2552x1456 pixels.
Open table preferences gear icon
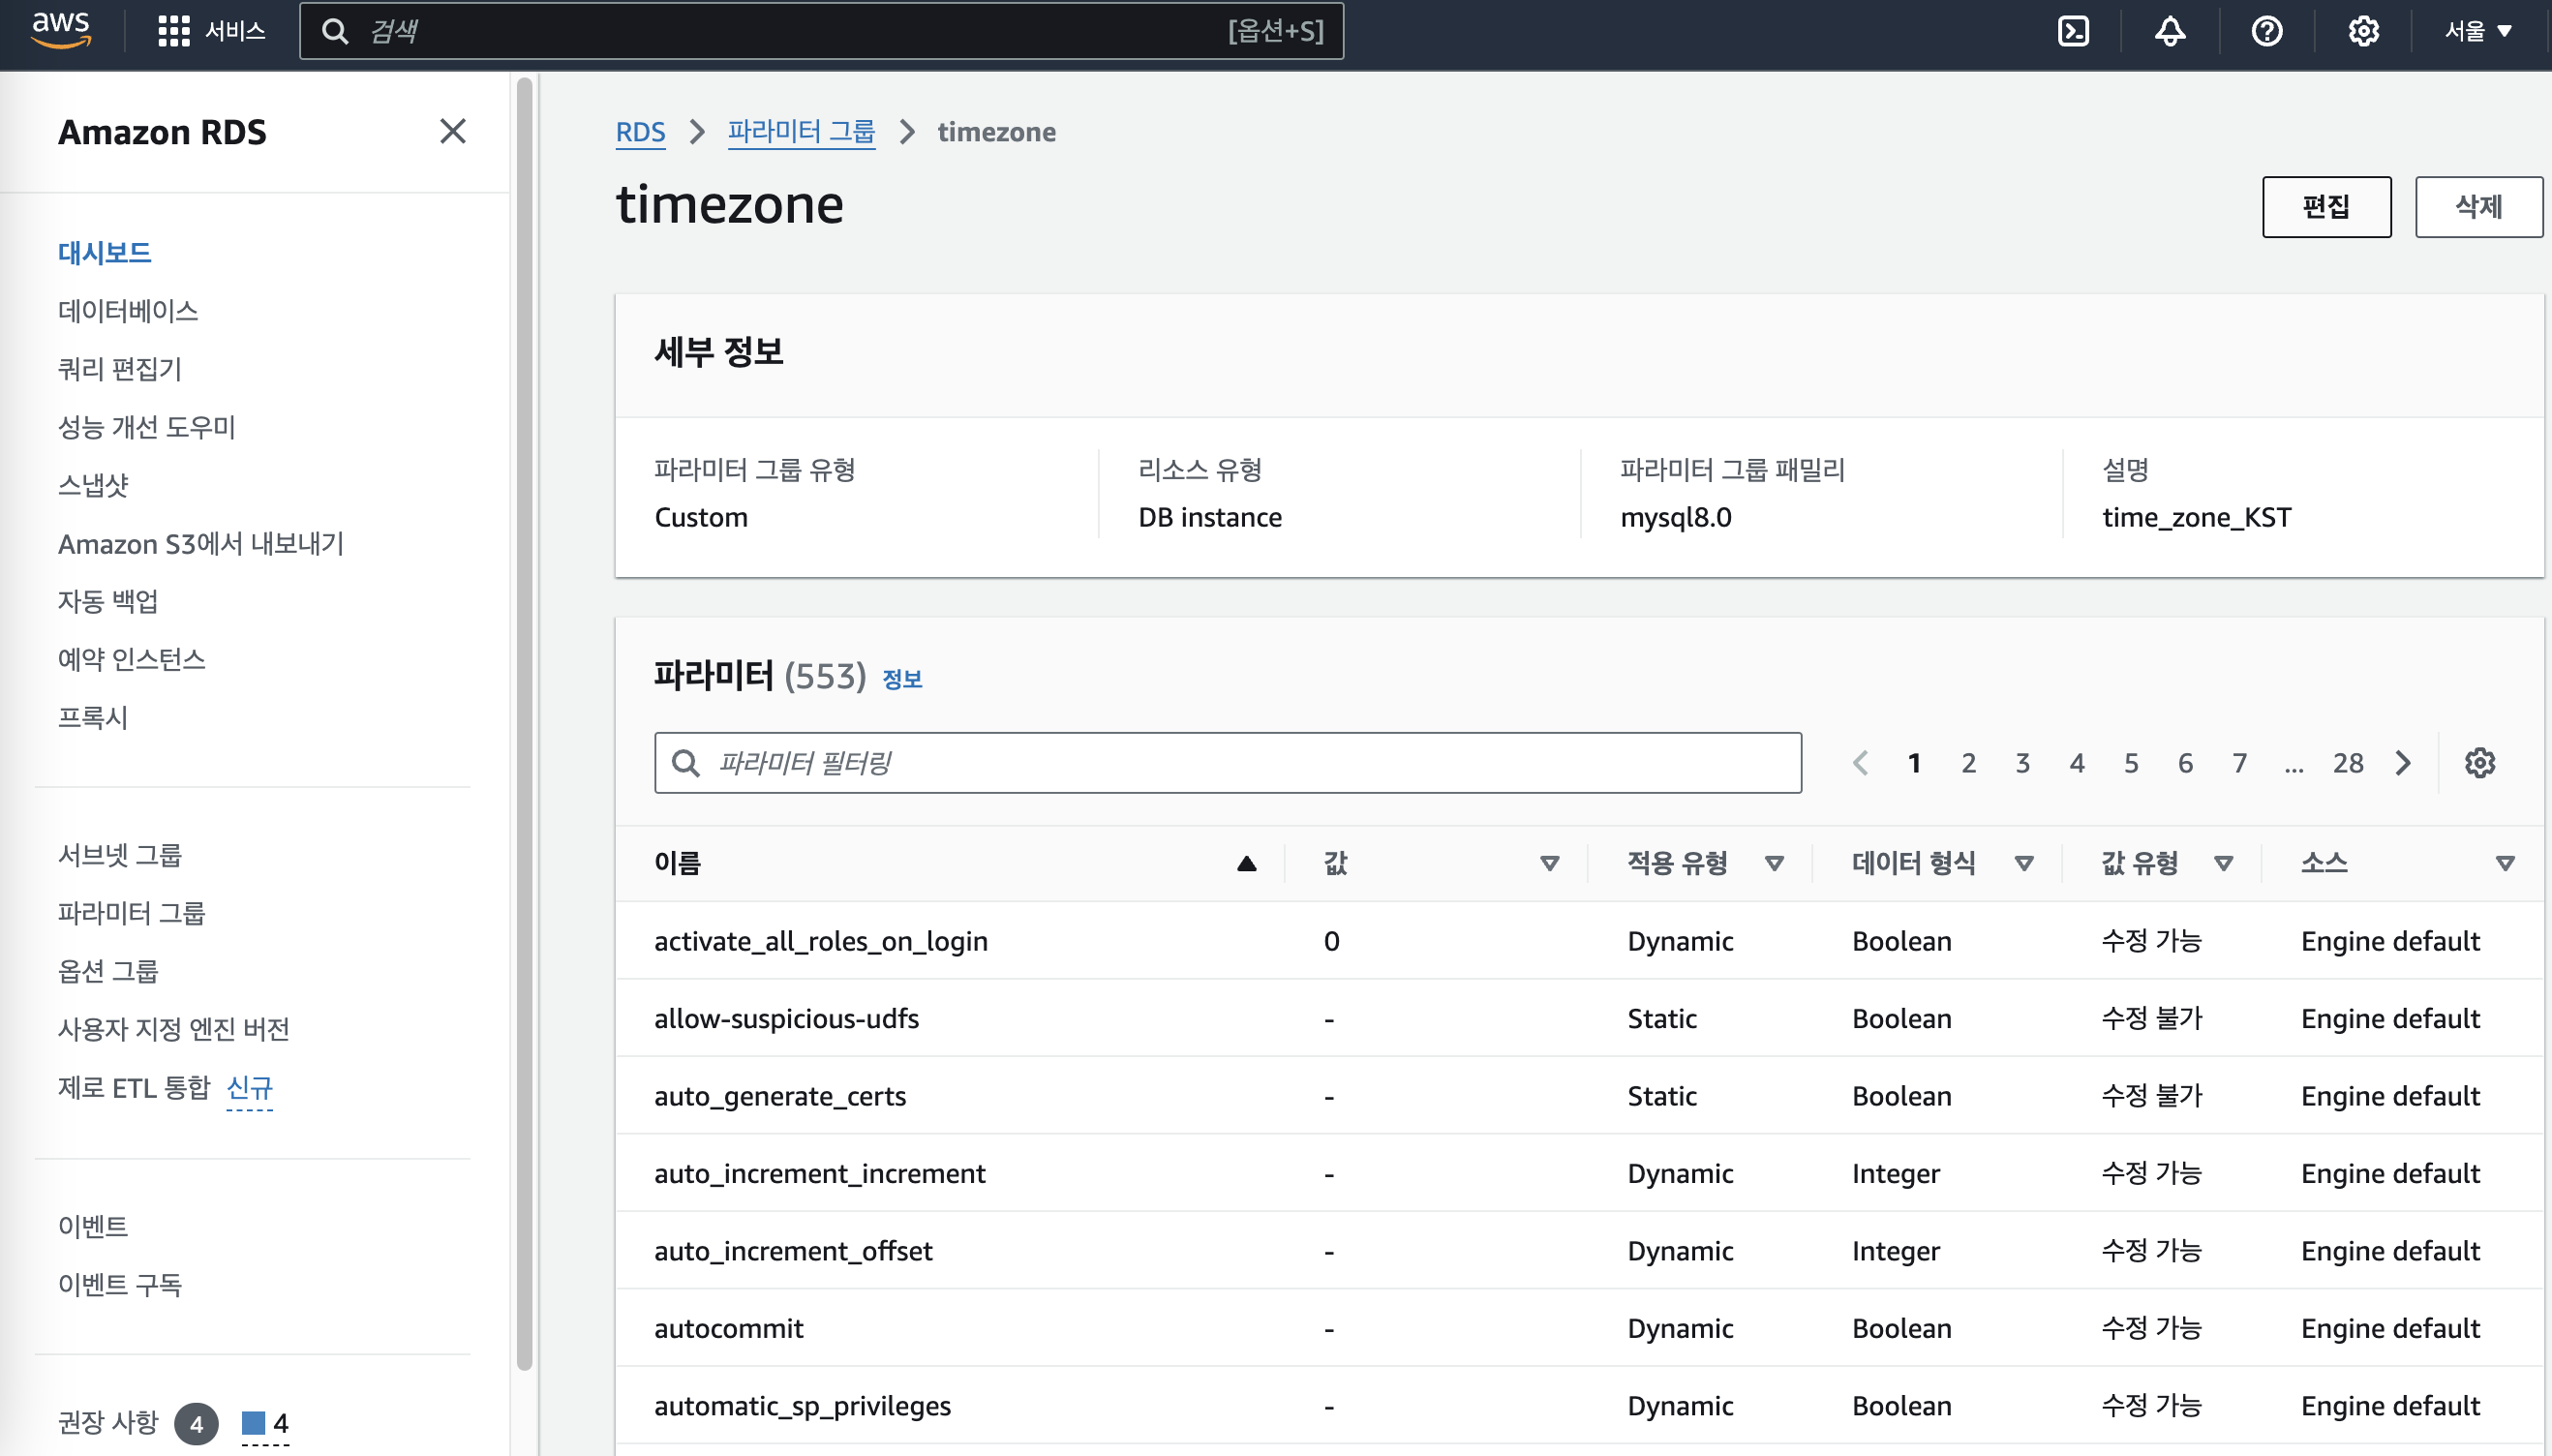point(2479,763)
